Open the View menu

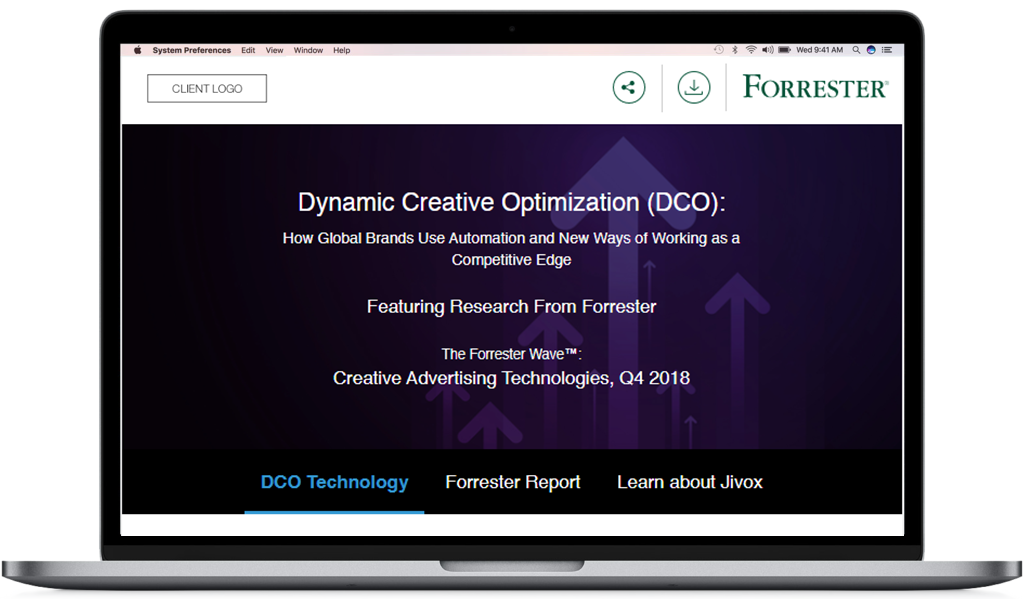pos(274,50)
